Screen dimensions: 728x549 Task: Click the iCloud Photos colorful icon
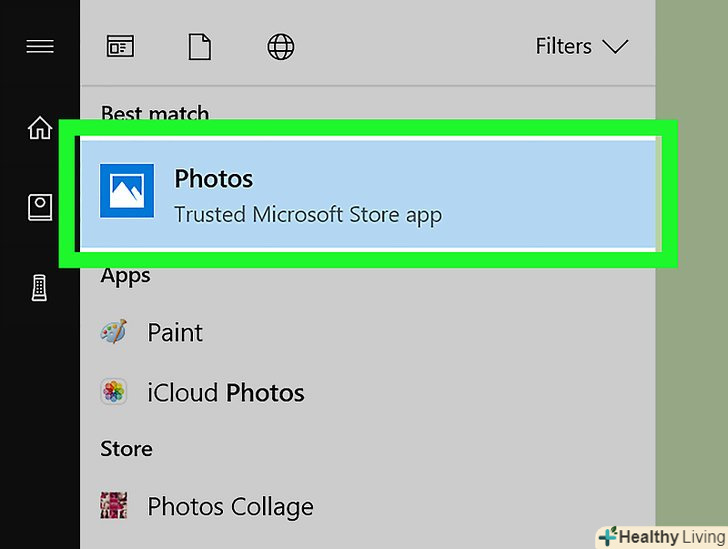(114, 392)
